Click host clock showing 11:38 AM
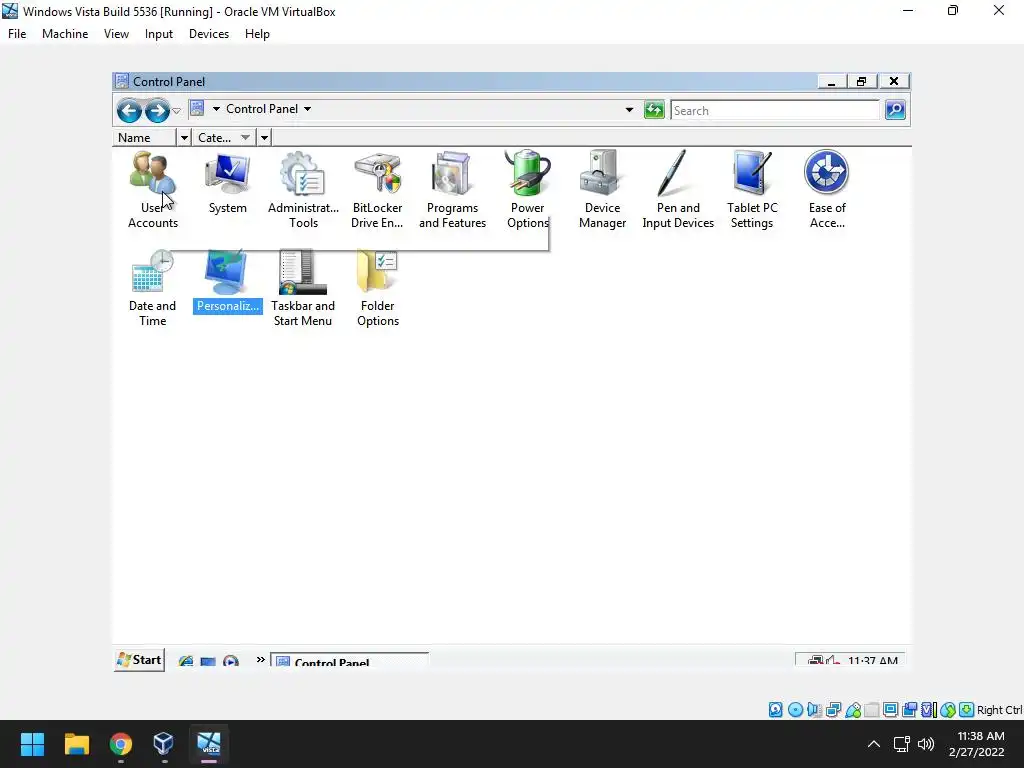The width and height of the screenshot is (1024, 768). pos(976,744)
